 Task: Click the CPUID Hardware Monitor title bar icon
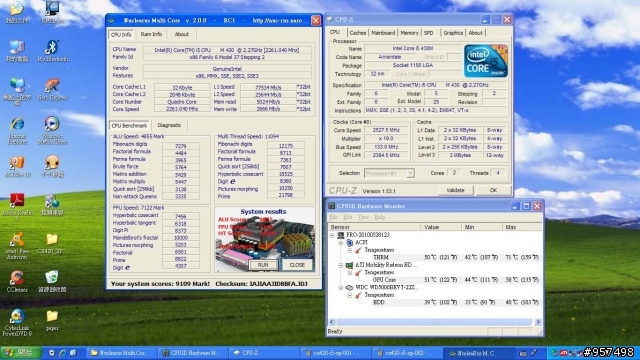[x=332, y=206]
